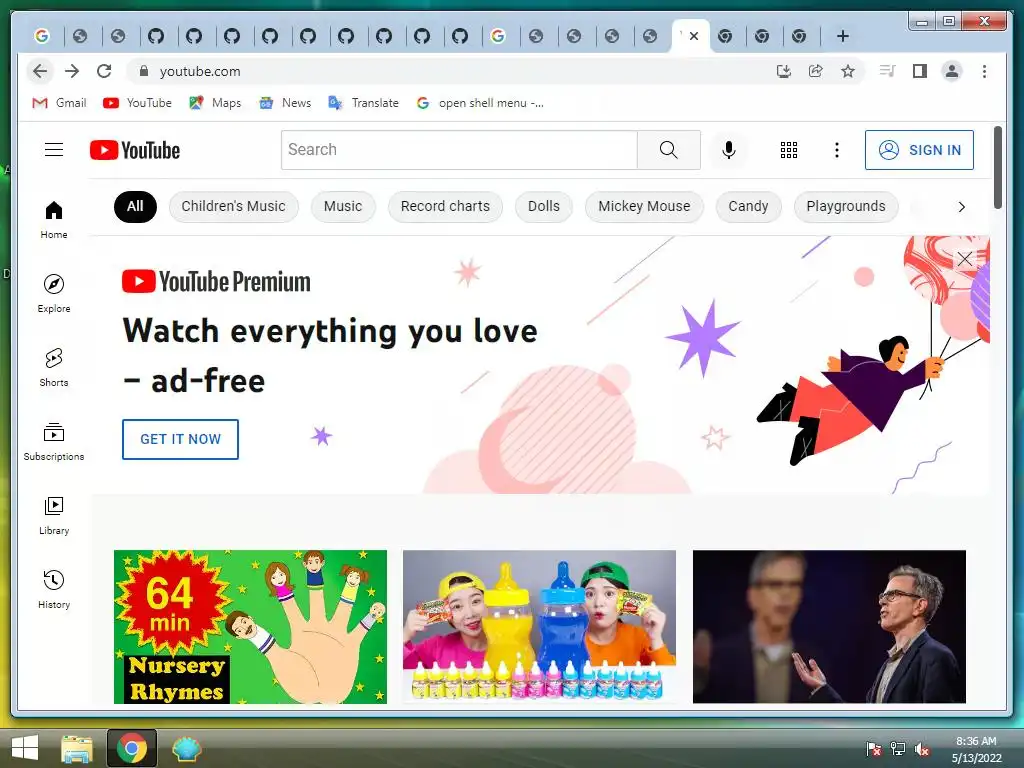
Task: Reload the page
Action: tap(104, 71)
